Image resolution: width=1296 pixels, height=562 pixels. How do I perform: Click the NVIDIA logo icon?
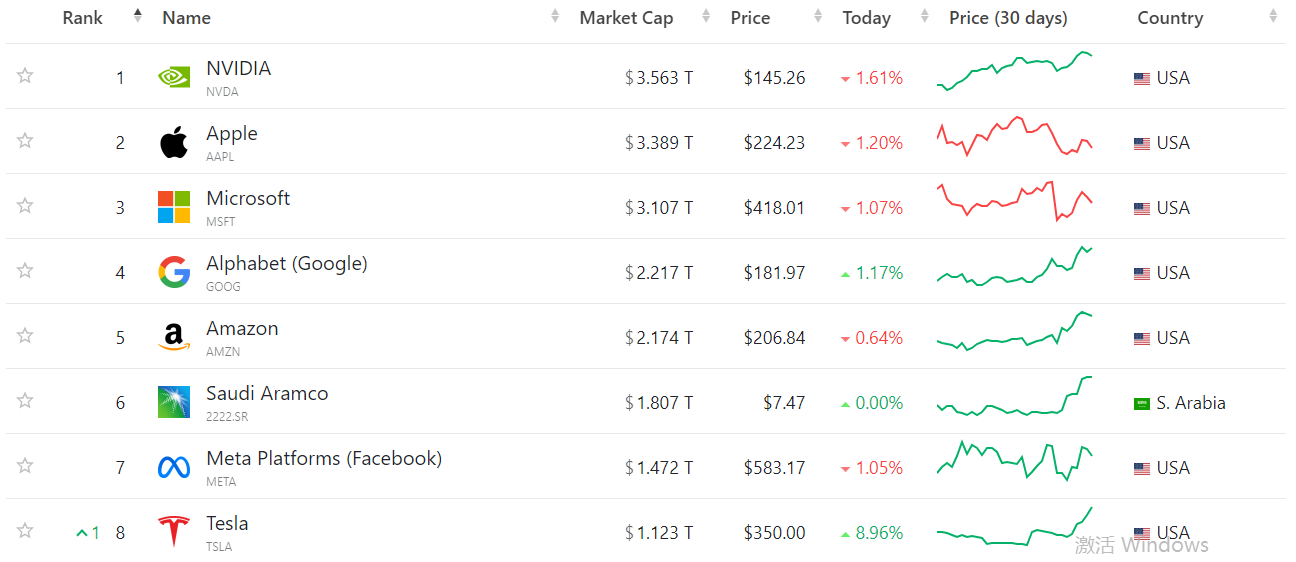point(174,77)
